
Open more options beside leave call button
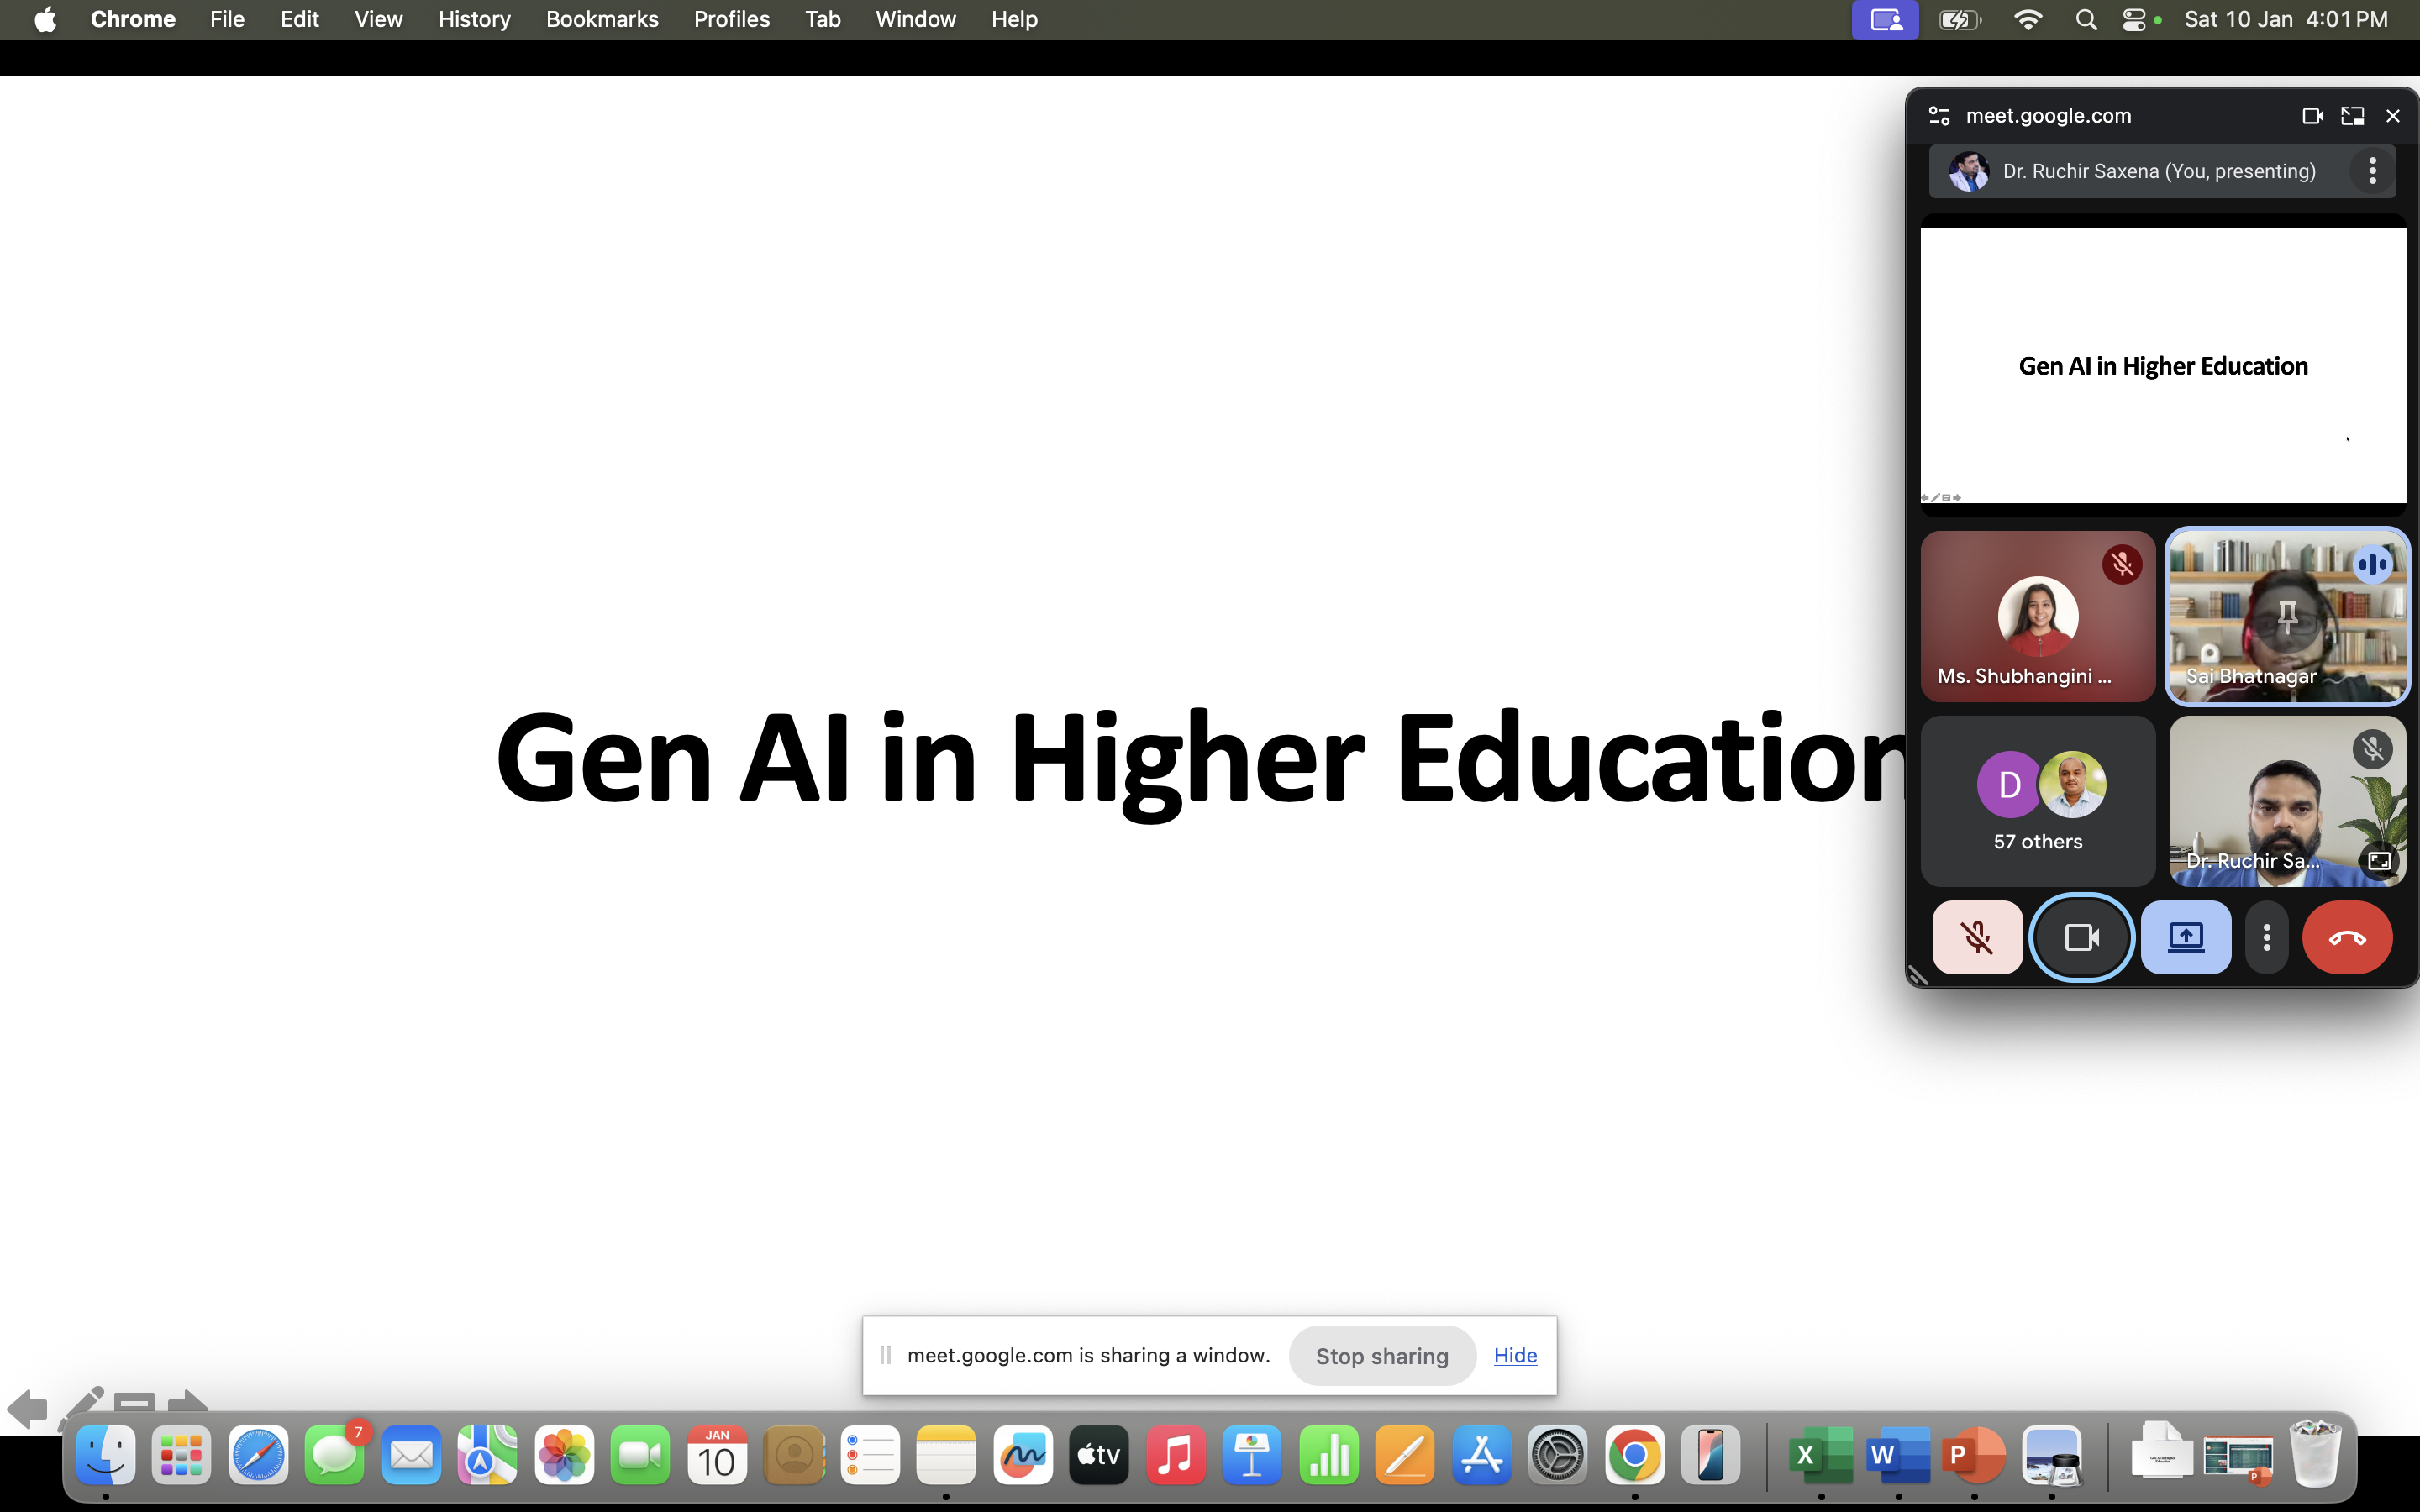tap(2266, 937)
